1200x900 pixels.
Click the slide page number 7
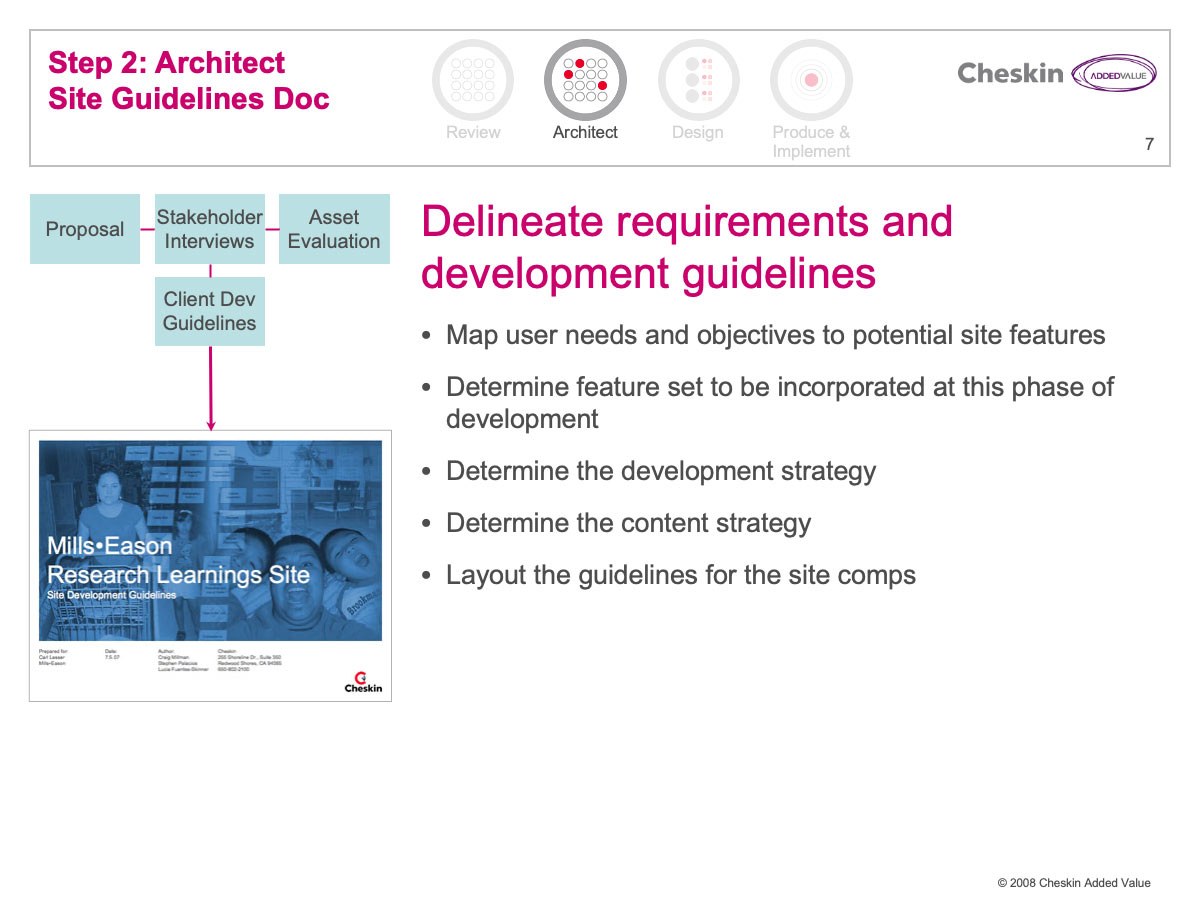pos(1149,144)
